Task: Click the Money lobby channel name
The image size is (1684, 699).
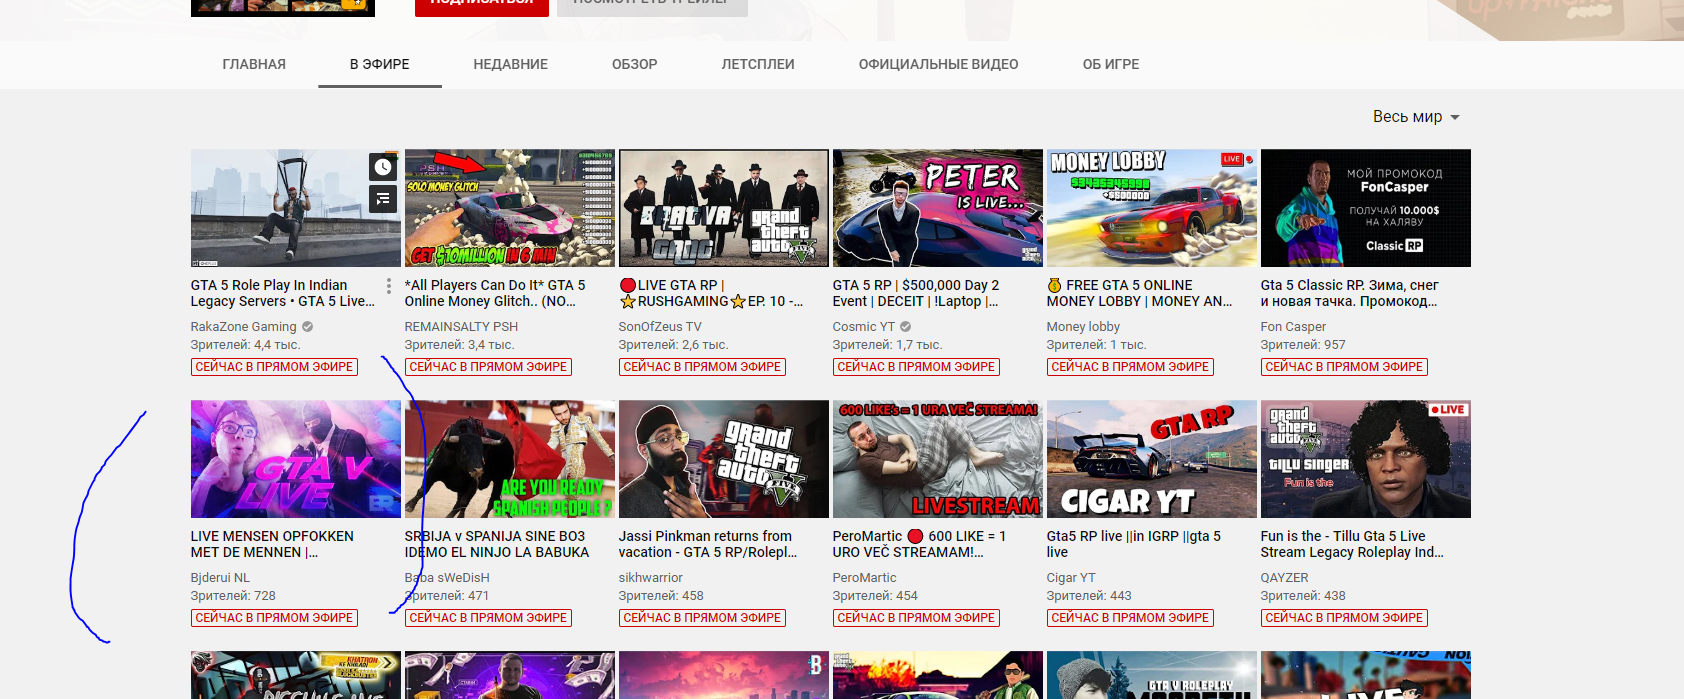Action: click(1083, 327)
